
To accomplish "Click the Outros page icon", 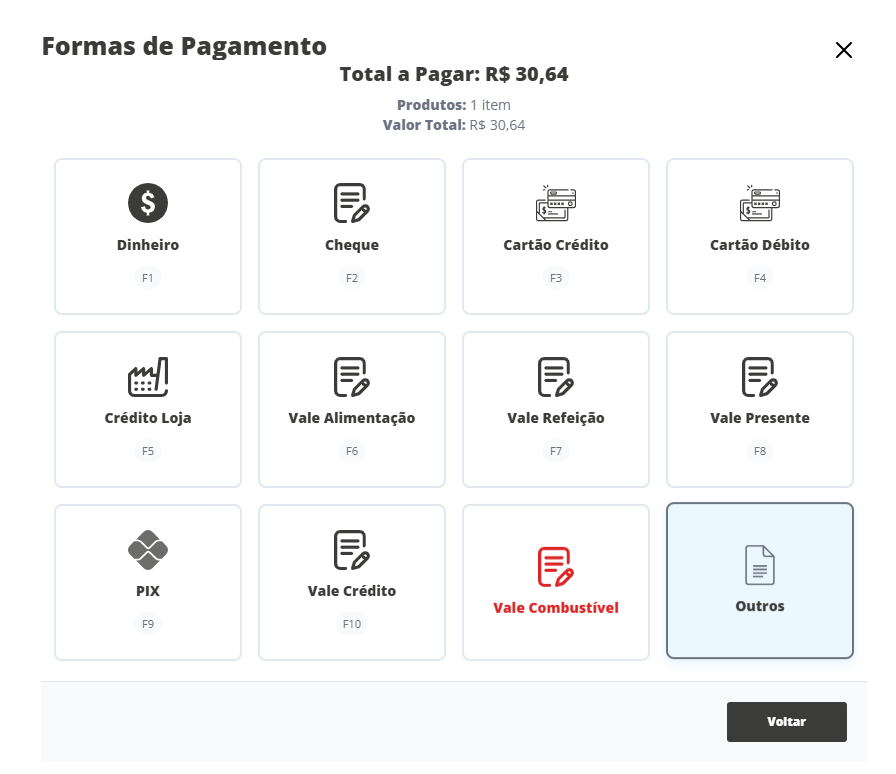I will pyautogui.click(x=759, y=565).
